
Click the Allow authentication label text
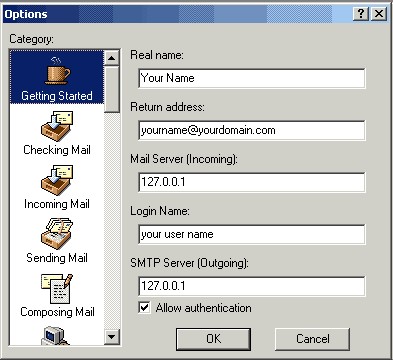click(x=204, y=308)
